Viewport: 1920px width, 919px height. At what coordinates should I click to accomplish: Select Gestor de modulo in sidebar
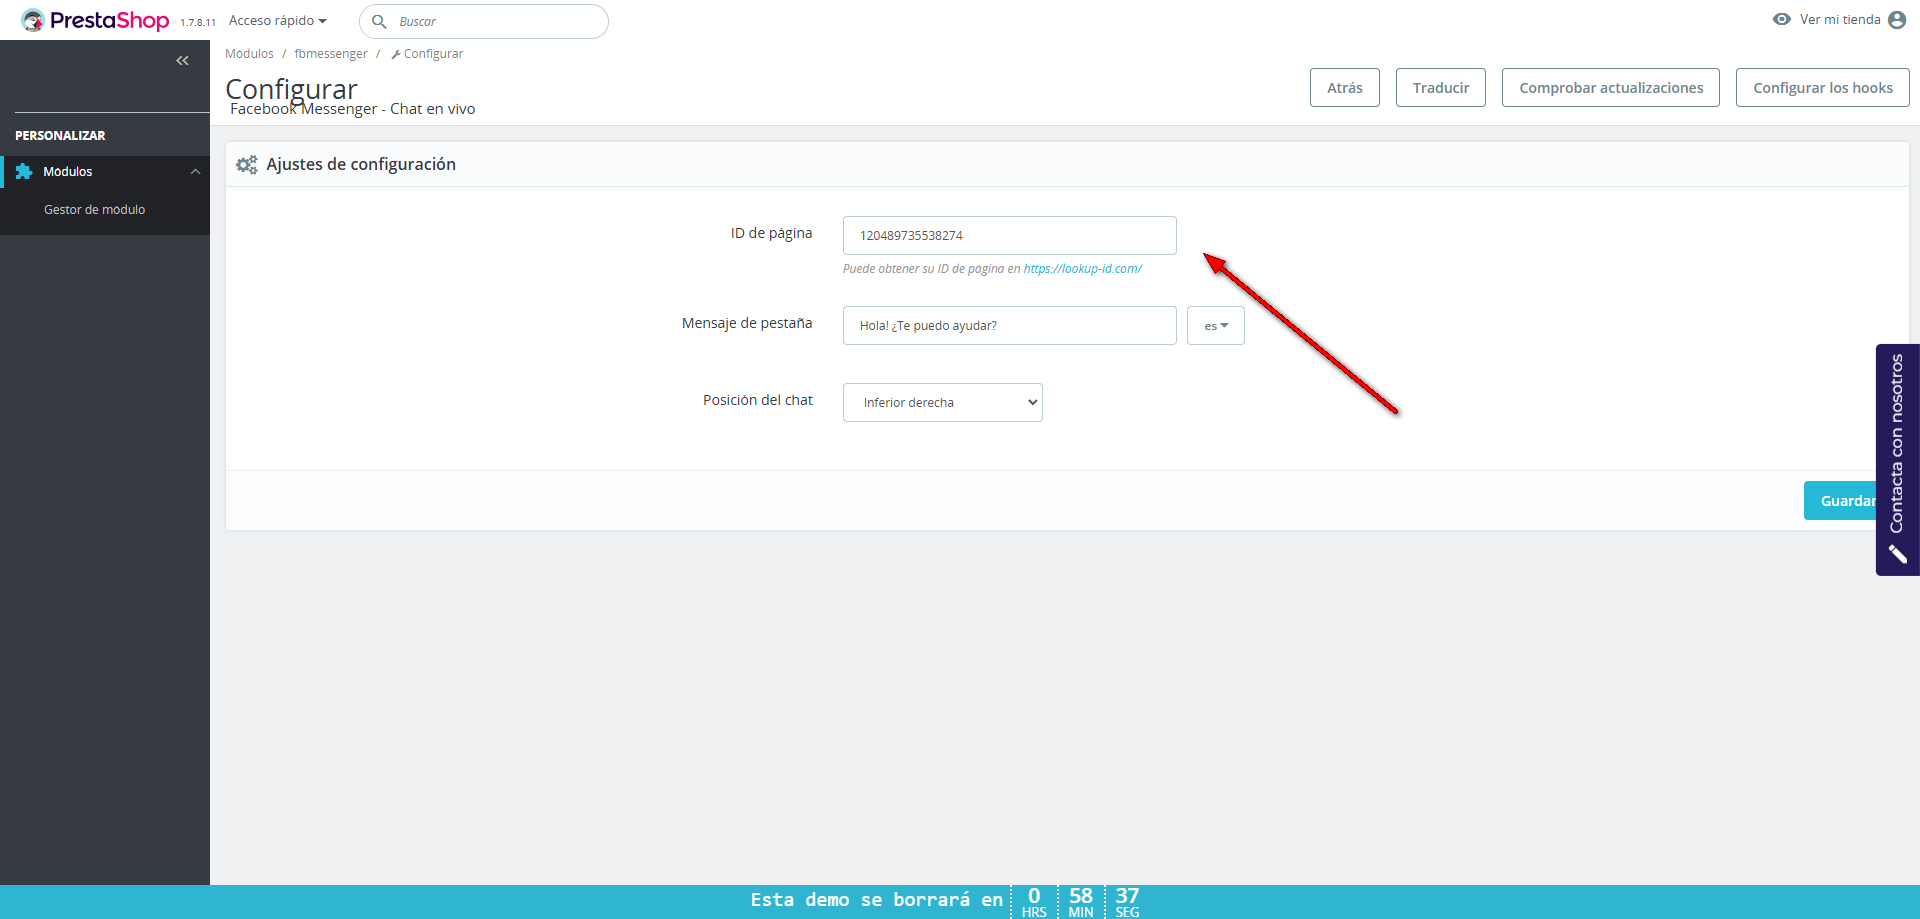pyautogui.click(x=94, y=210)
